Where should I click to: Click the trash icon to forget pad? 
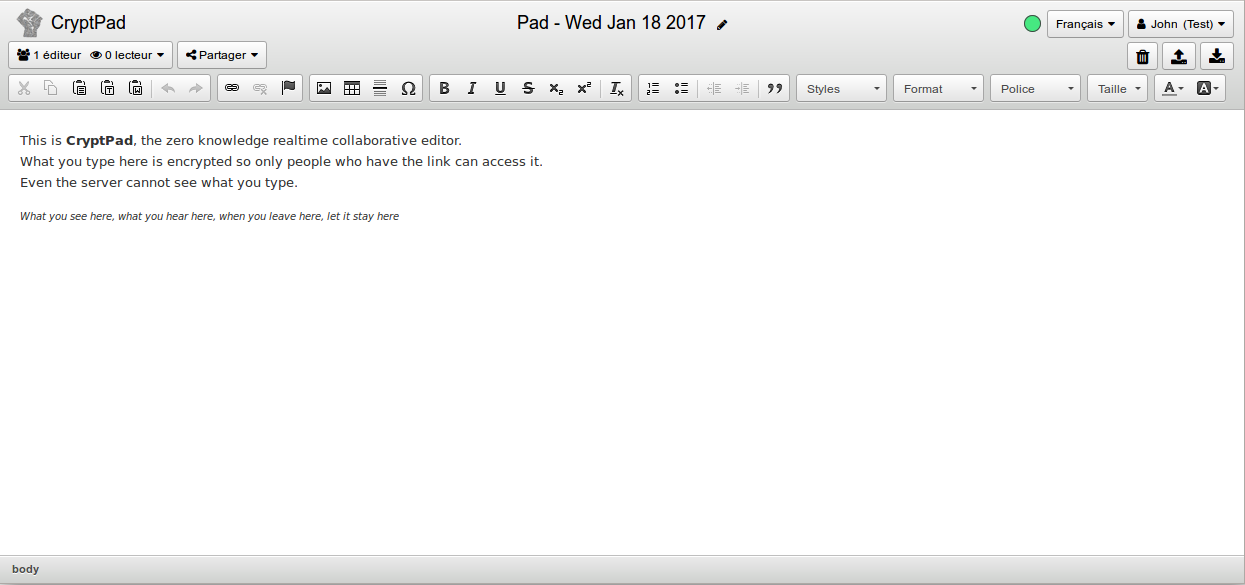pyautogui.click(x=1143, y=56)
